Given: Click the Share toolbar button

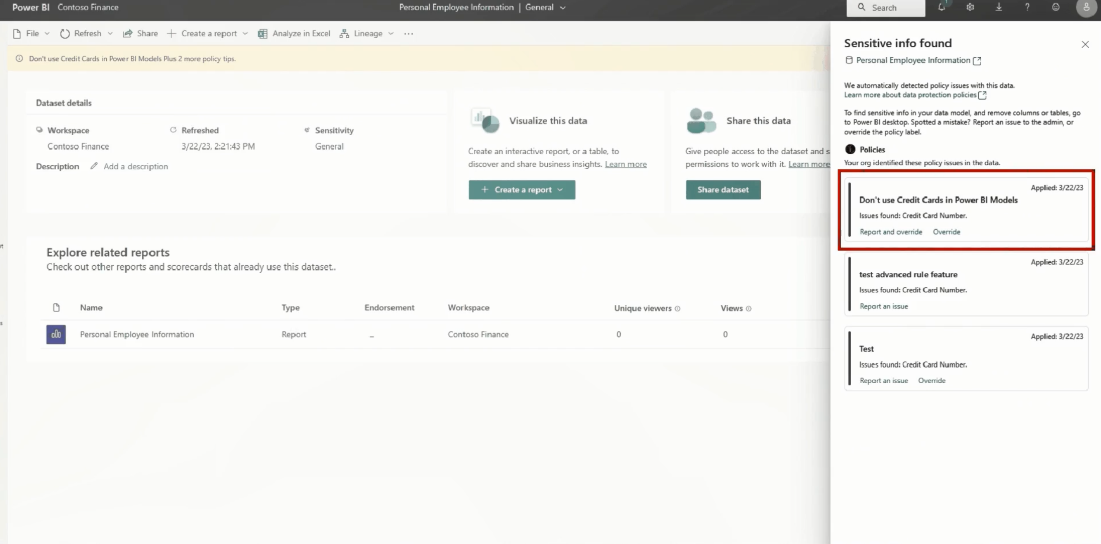Looking at the screenshot, I should [140, 33].
